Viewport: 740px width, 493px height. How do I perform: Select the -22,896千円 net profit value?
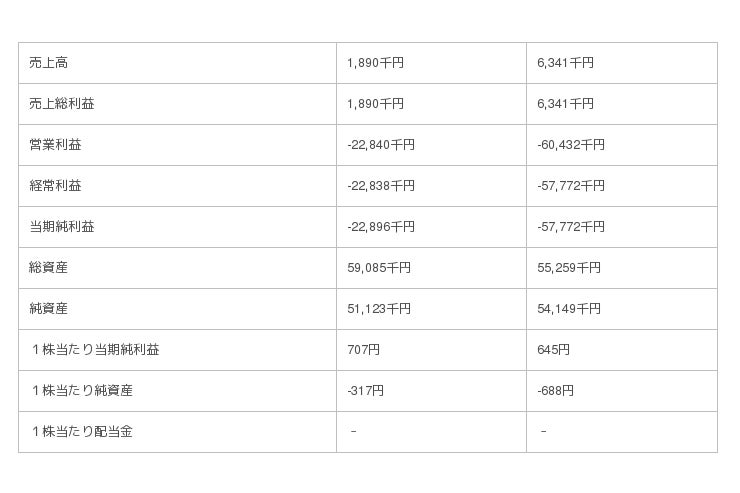pos(380,227)
